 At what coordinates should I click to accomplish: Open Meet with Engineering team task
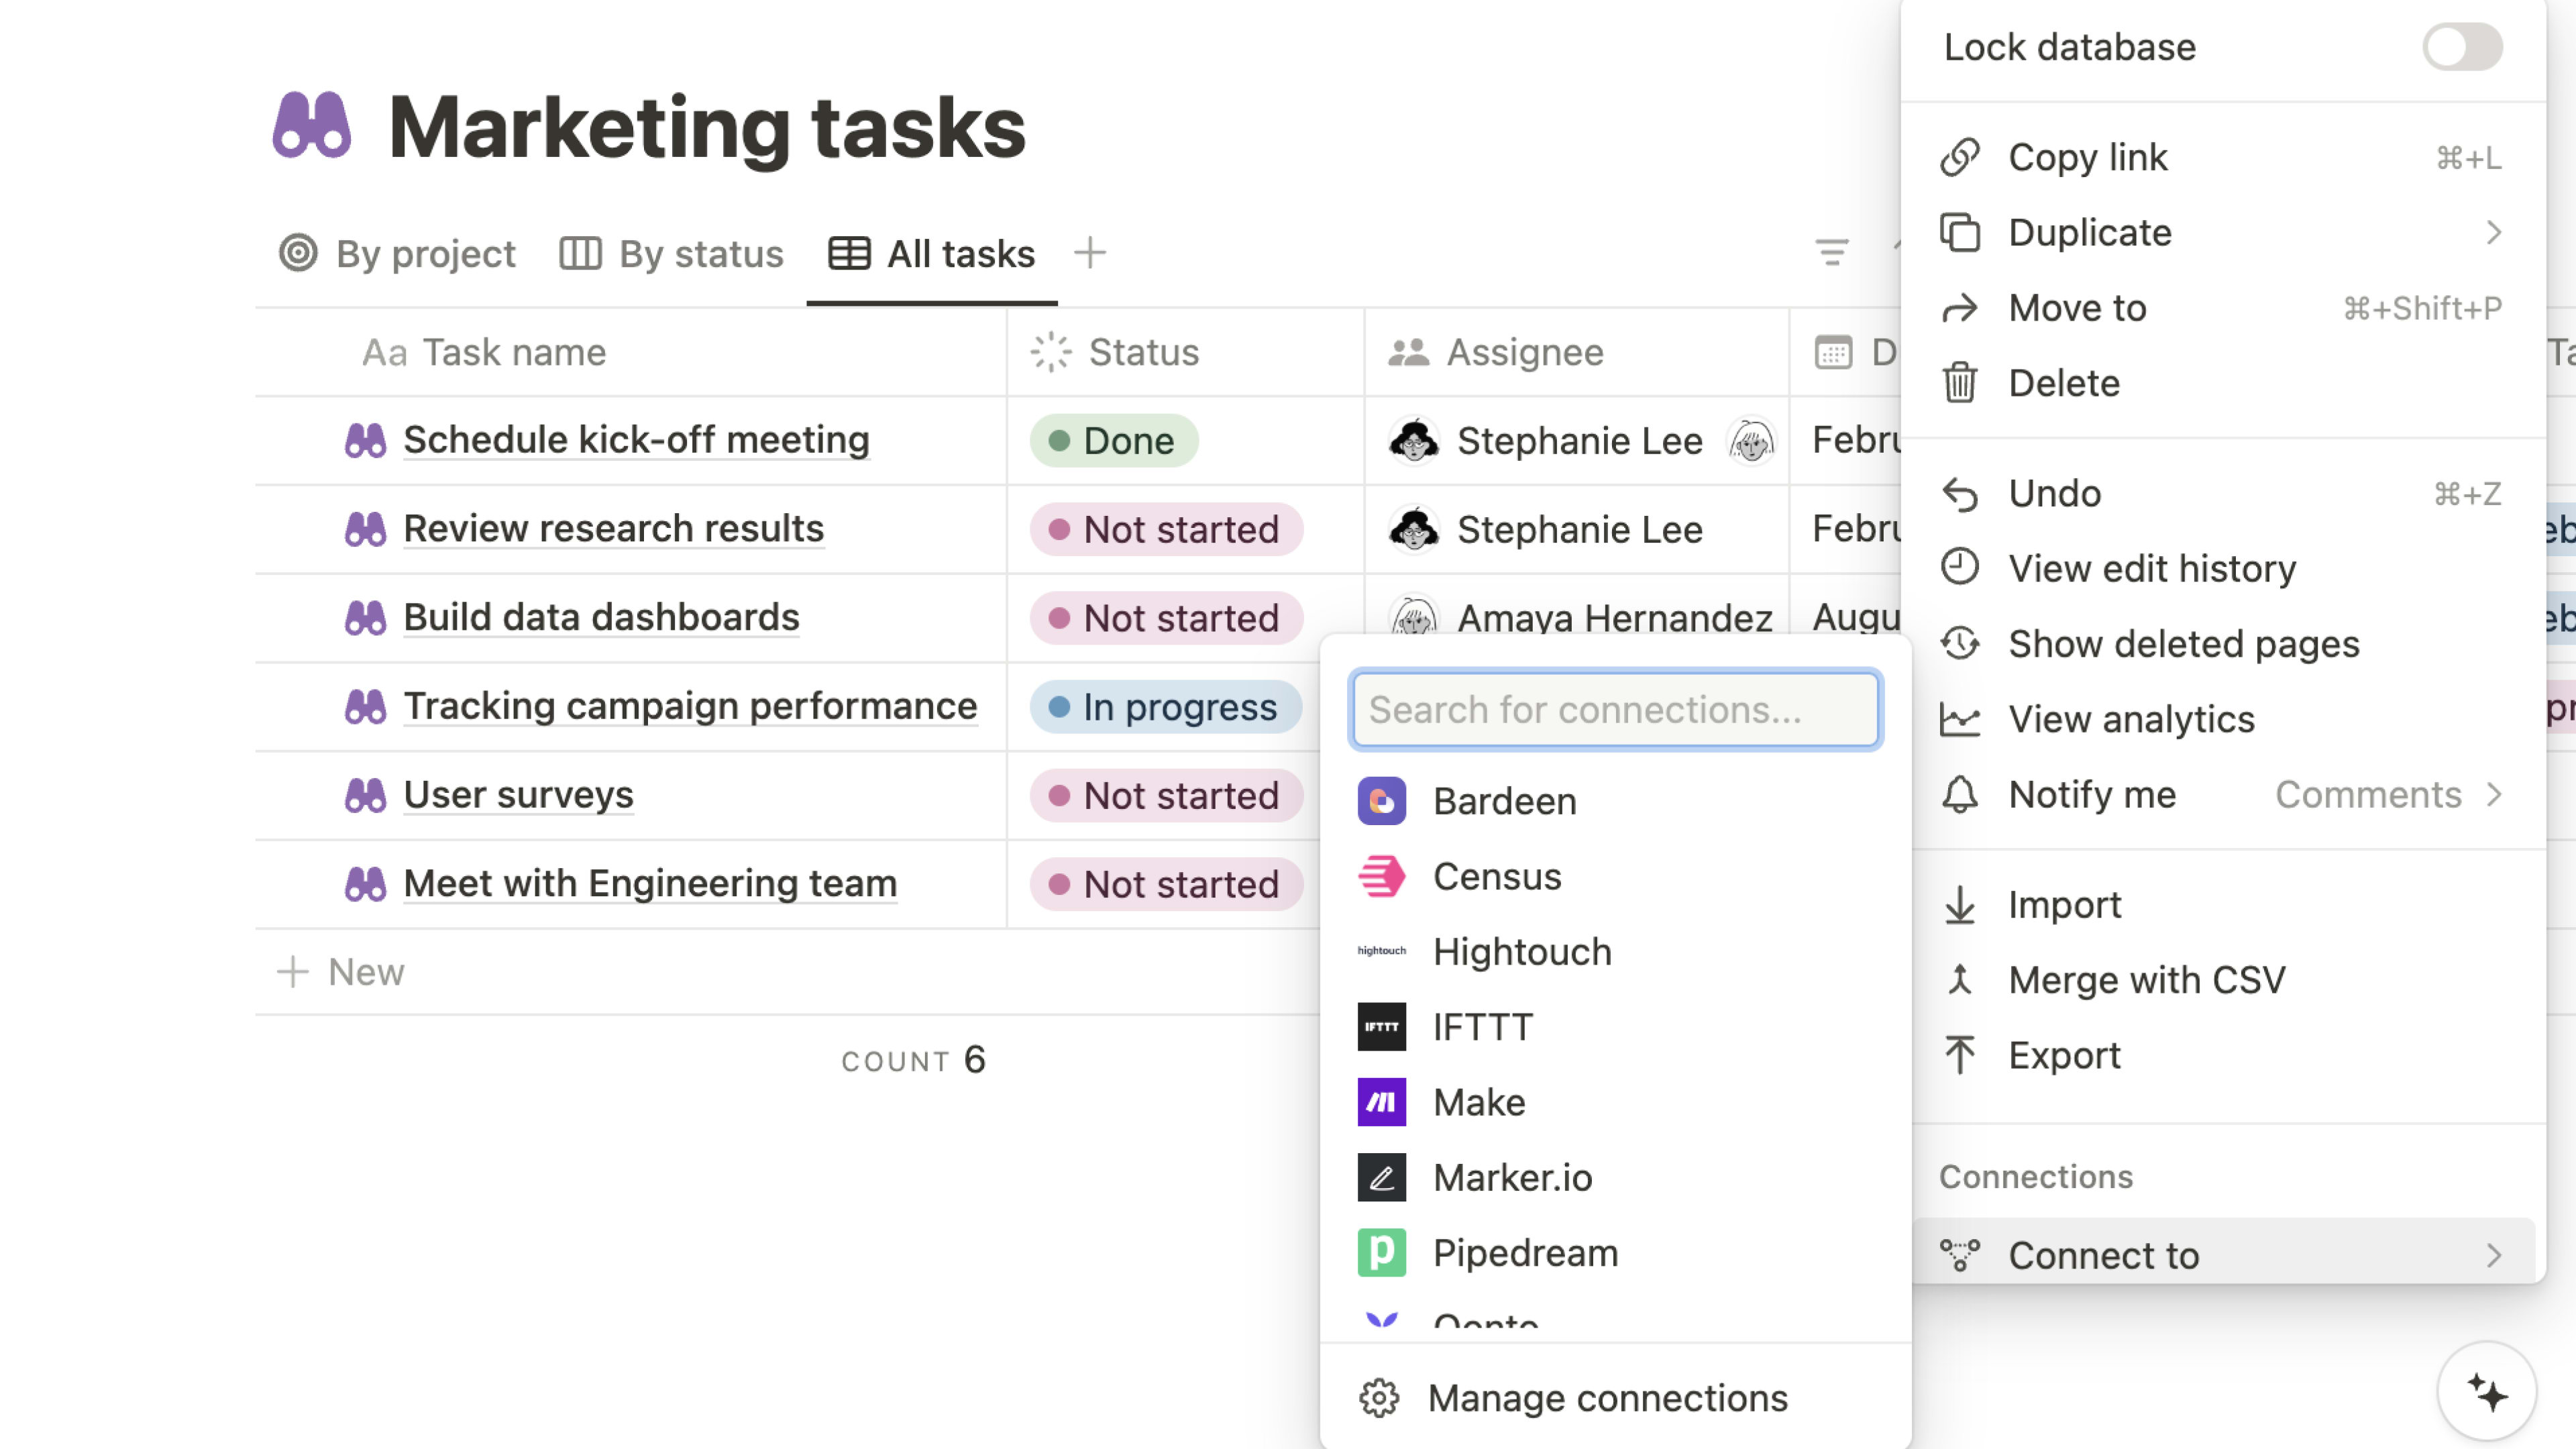coord(650,884)
